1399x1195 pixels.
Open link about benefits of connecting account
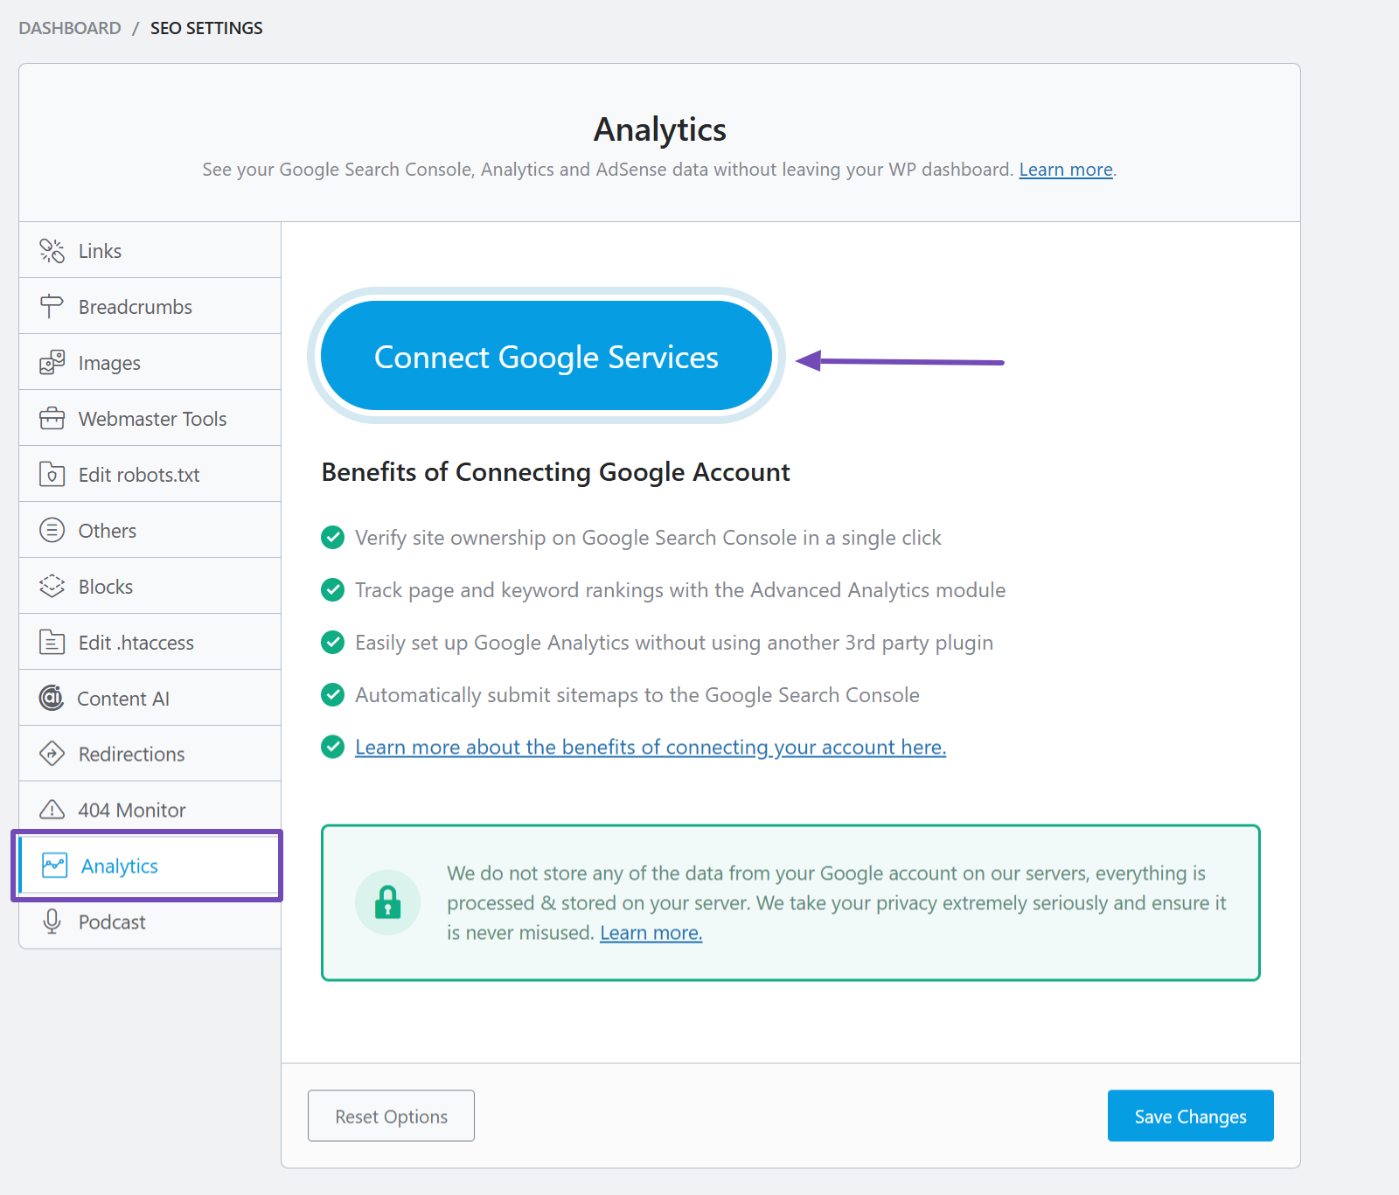(650, 747)
